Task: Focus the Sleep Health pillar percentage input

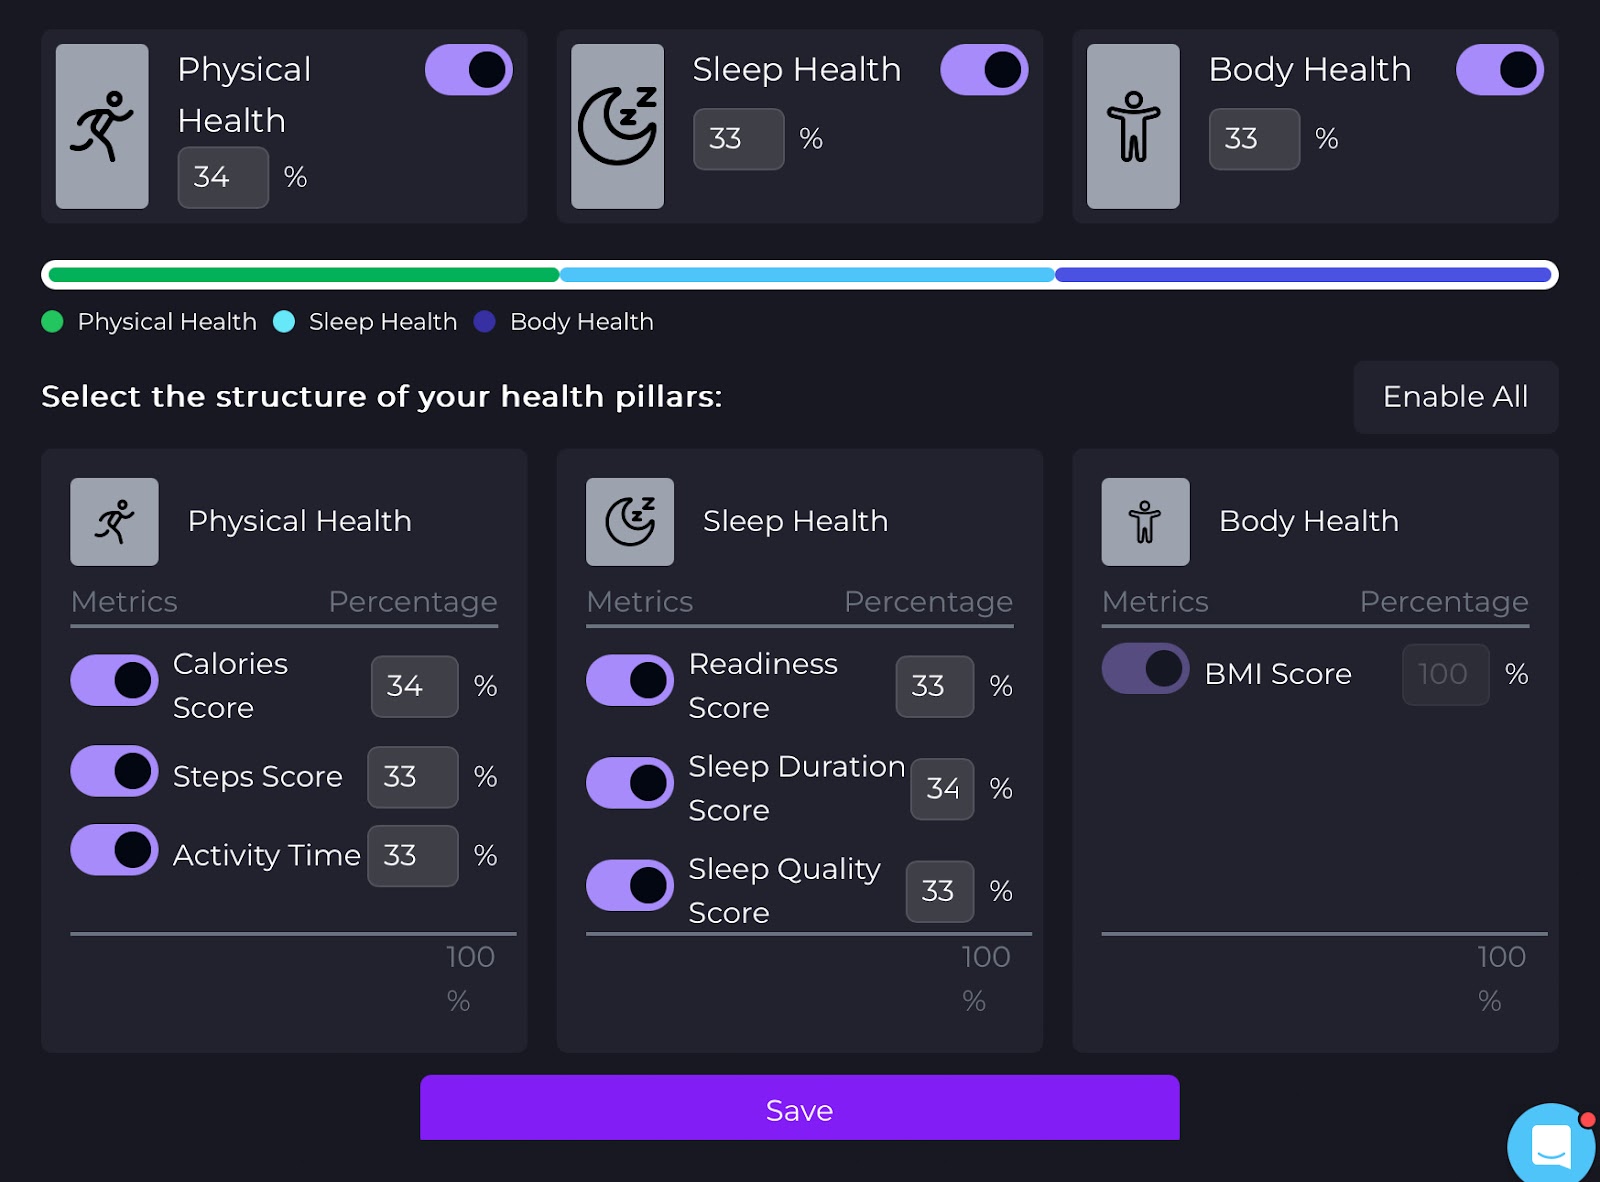Action: coord(738,139)
